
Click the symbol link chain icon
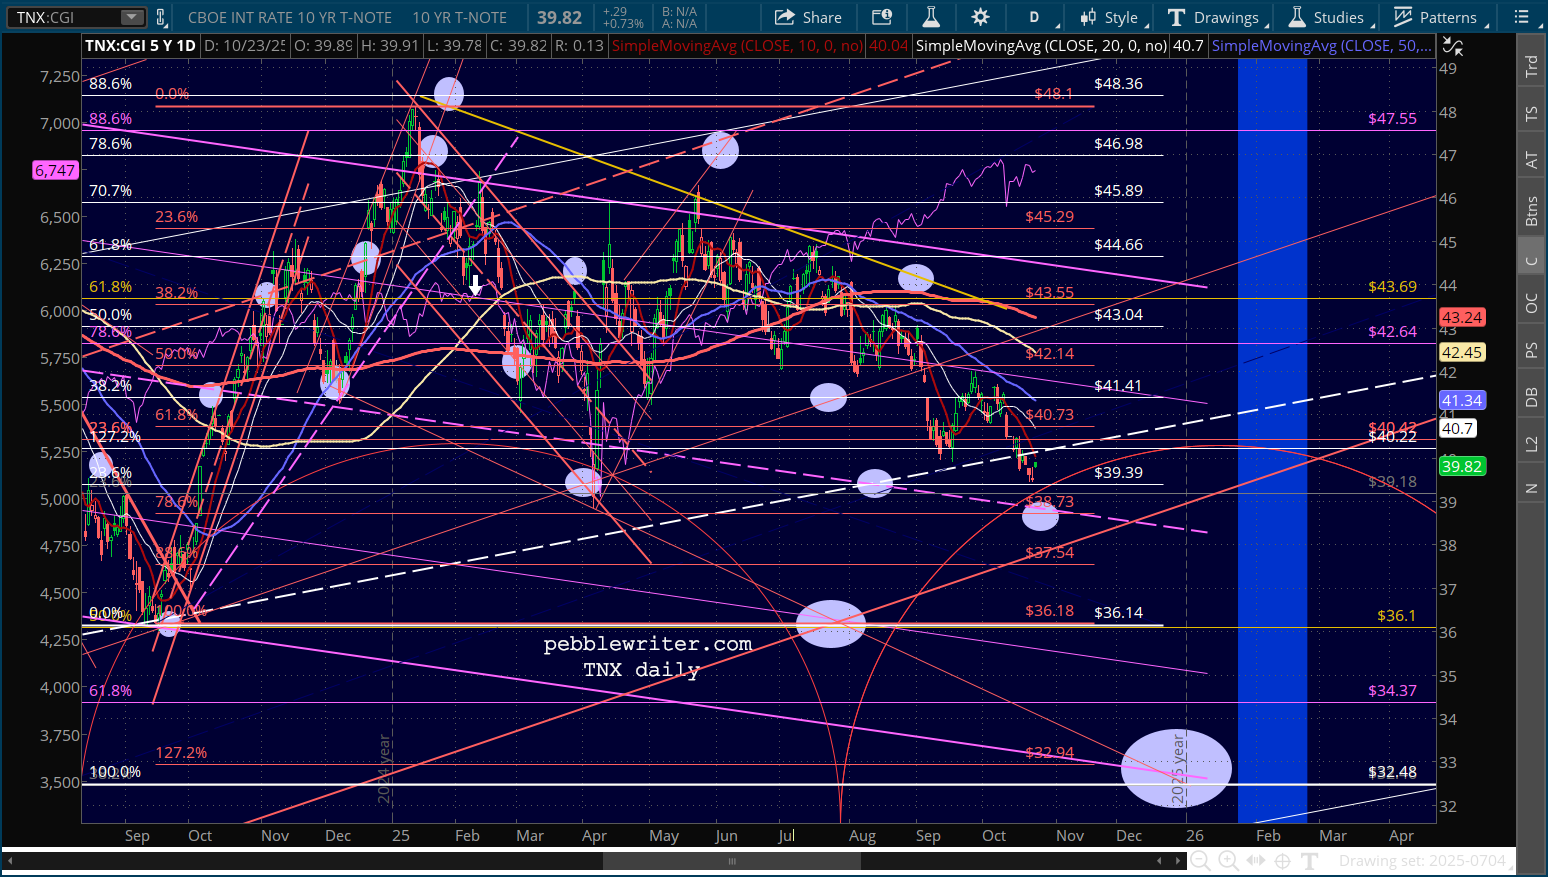coord(162,17)
